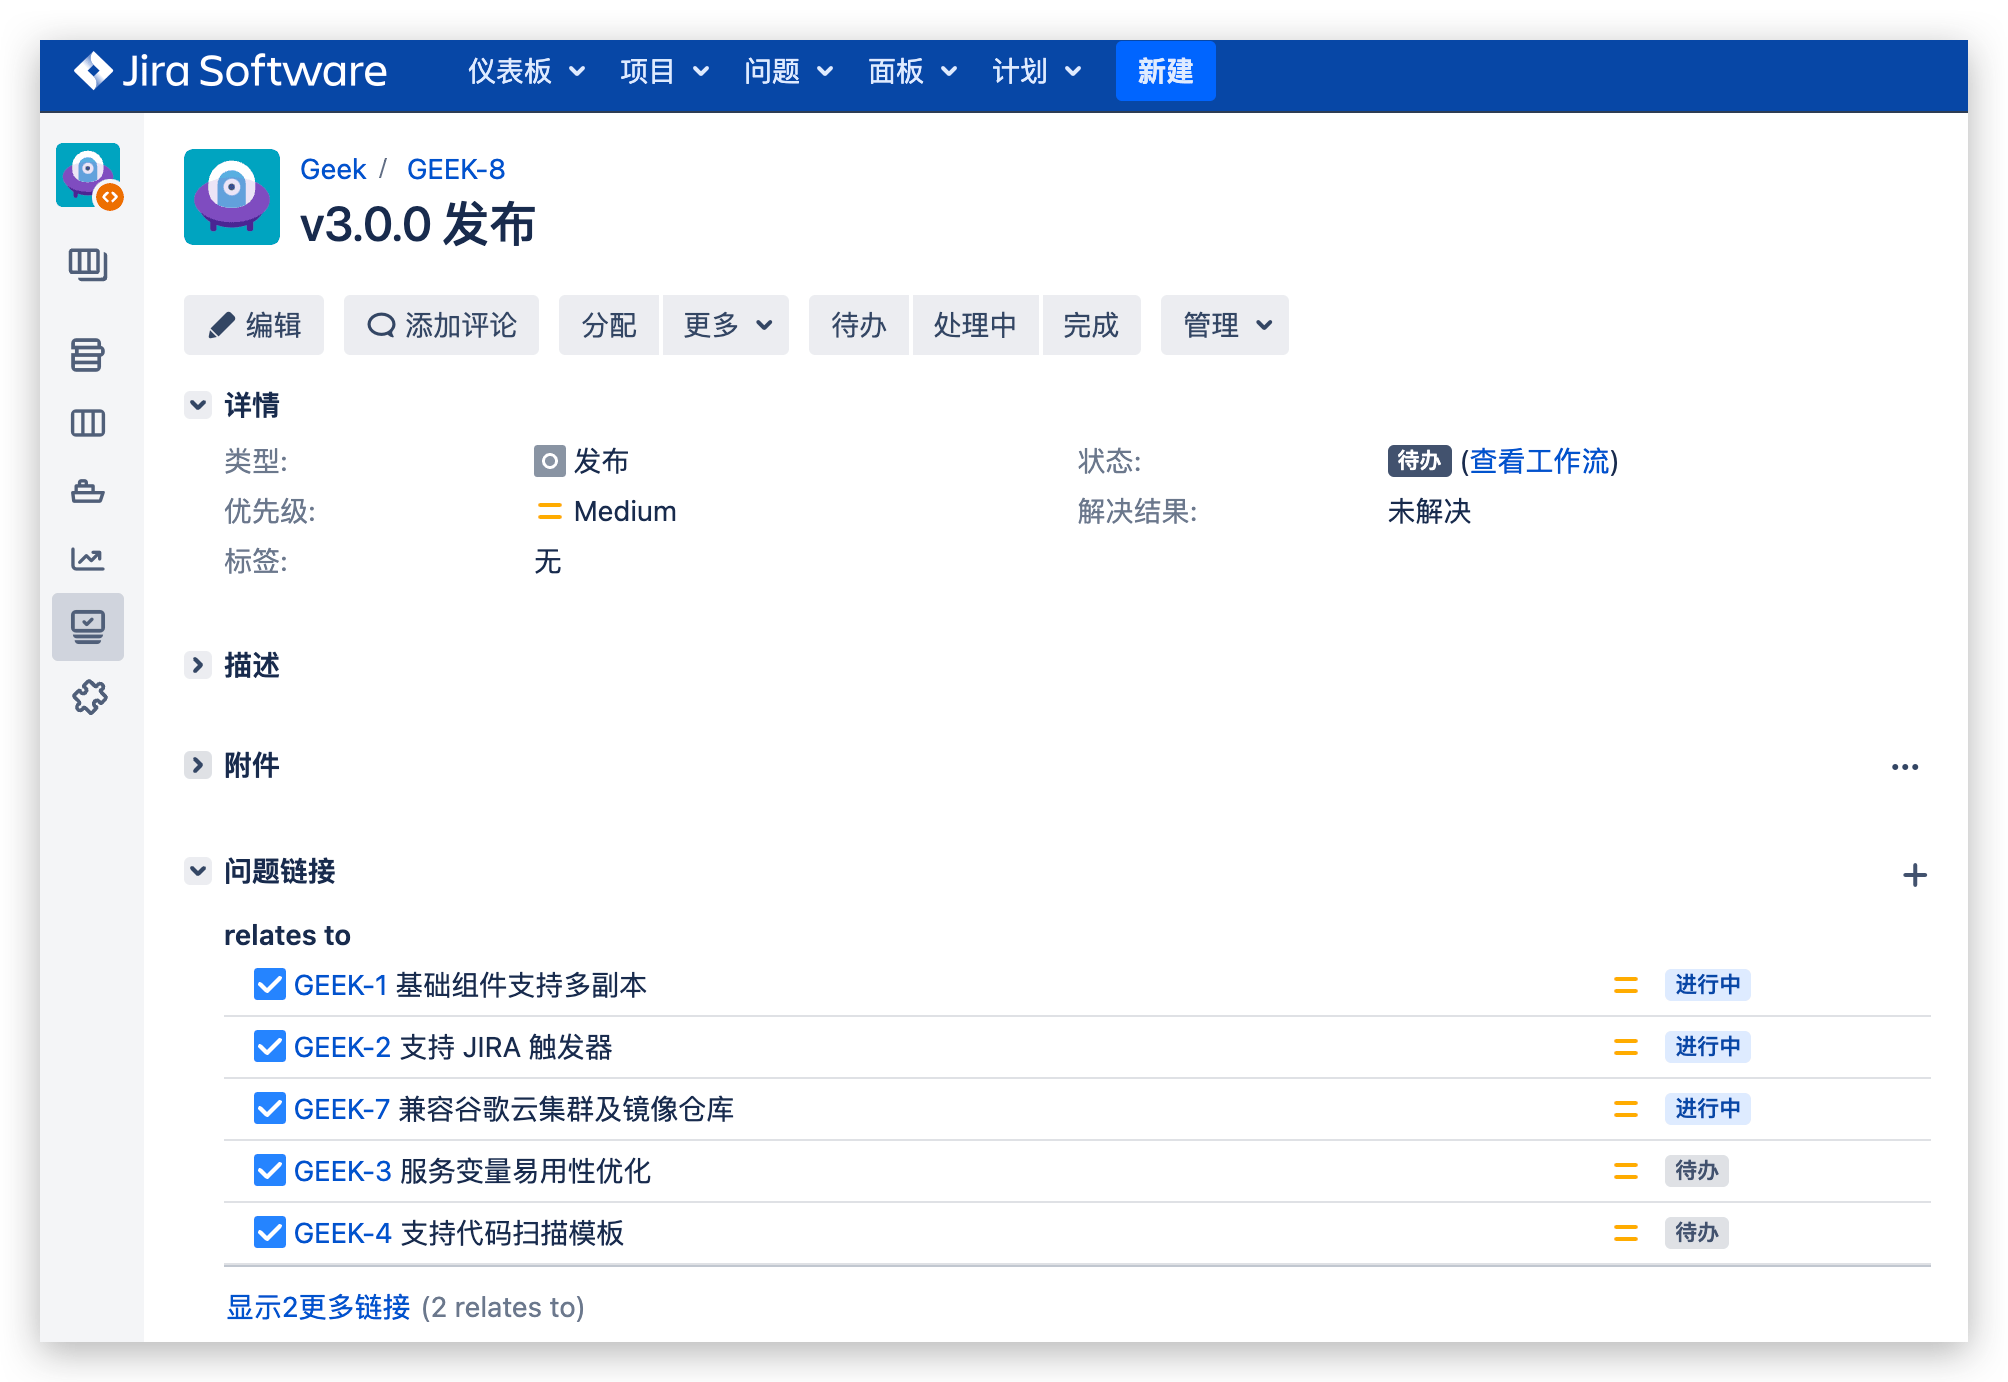This screenshot has width=2008, height=1382.
Task: Collapse the 详情 section
Action: tap(198, 405)
